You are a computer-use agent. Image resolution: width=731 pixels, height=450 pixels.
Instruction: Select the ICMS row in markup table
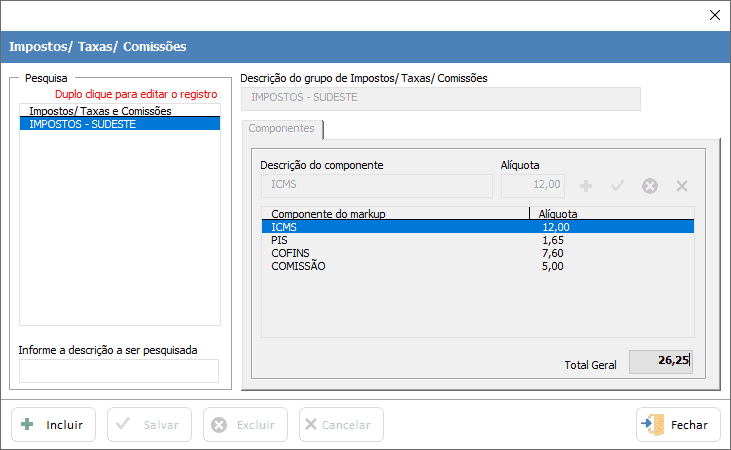(477, 227)
